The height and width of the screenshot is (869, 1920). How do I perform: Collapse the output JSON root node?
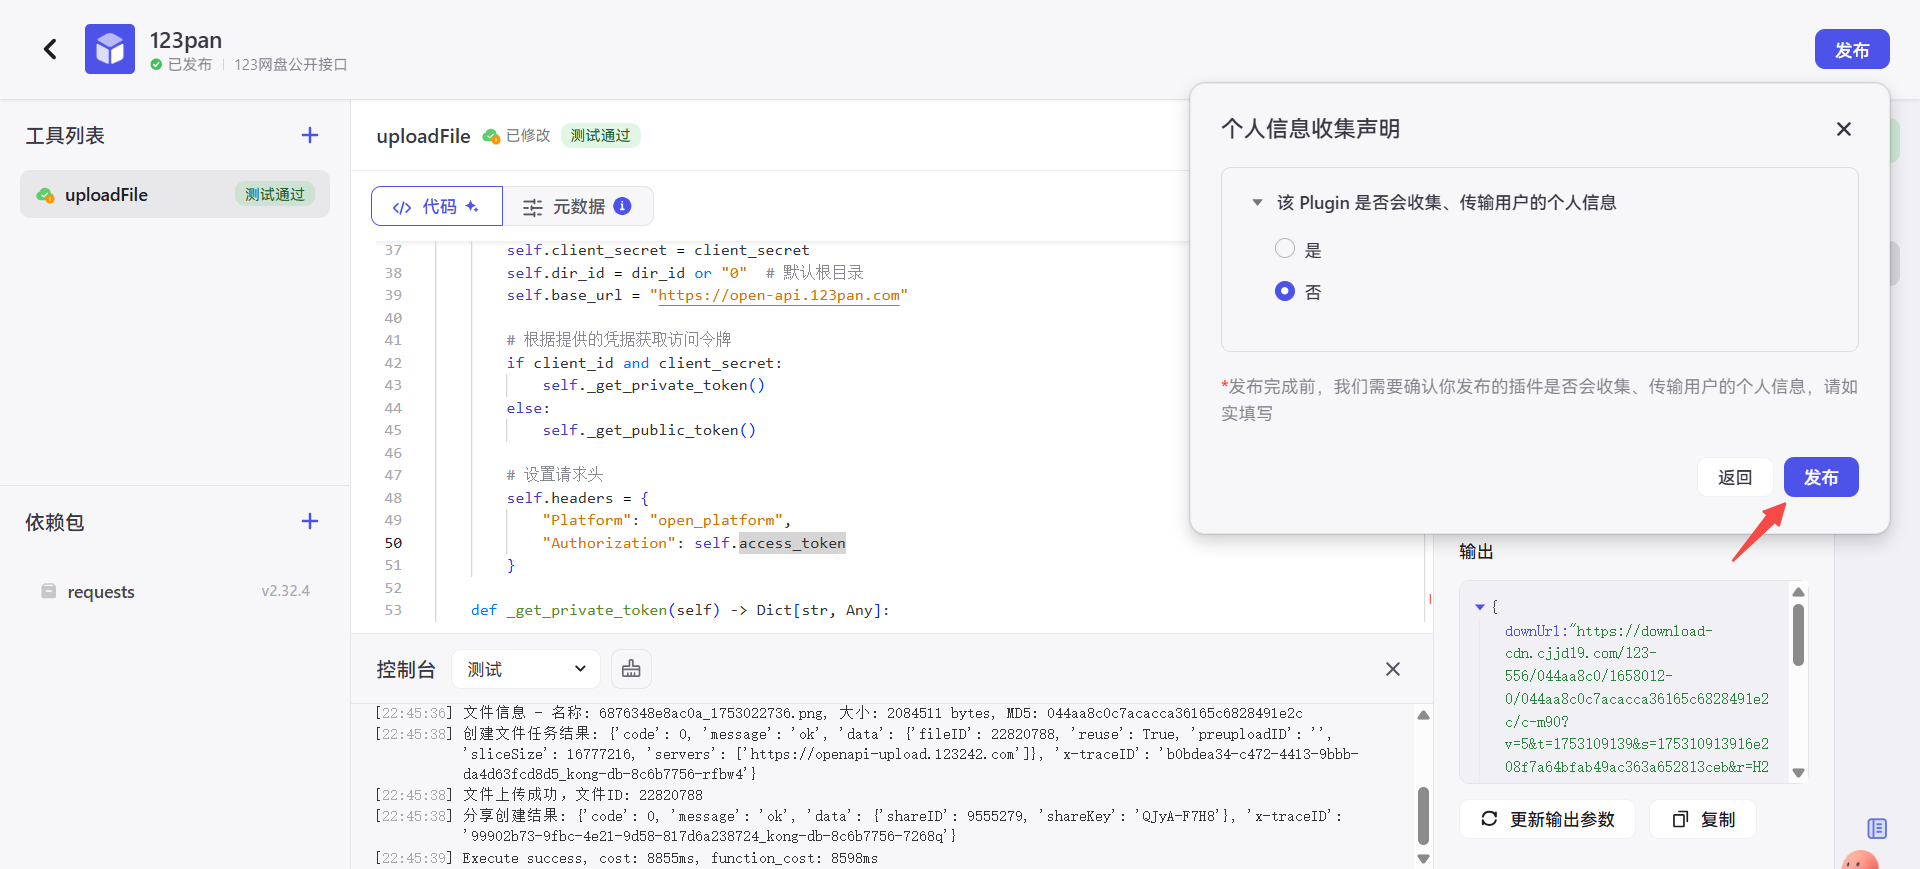pos(1480,607)
